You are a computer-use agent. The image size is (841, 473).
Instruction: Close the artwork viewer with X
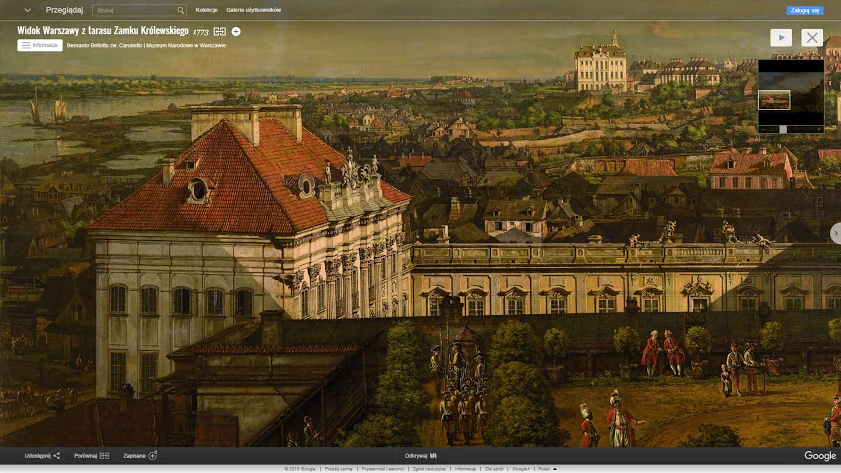812,38
